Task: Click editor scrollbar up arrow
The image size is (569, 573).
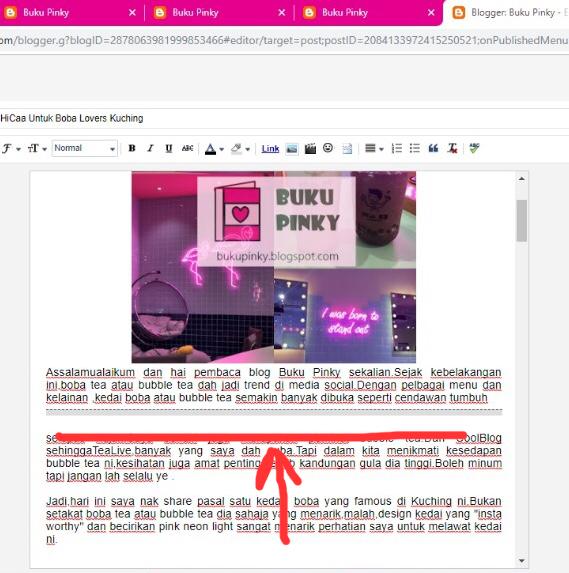Action: click(521, 179)
